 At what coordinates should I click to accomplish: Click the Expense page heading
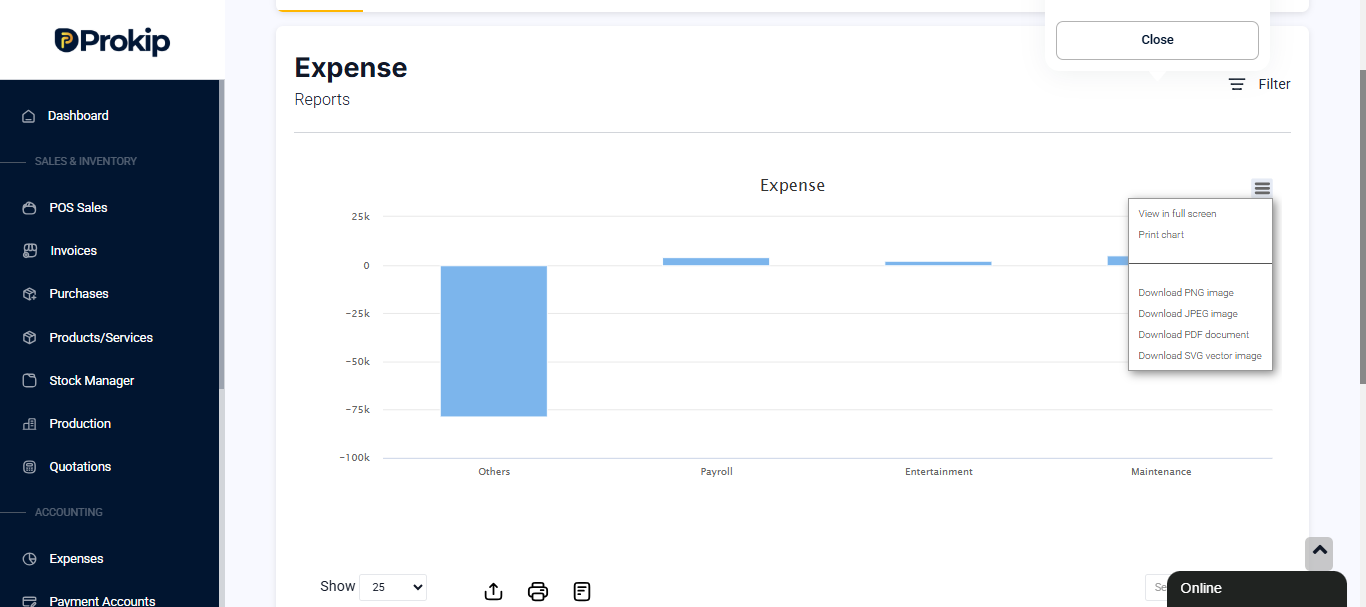coord(351,68)
